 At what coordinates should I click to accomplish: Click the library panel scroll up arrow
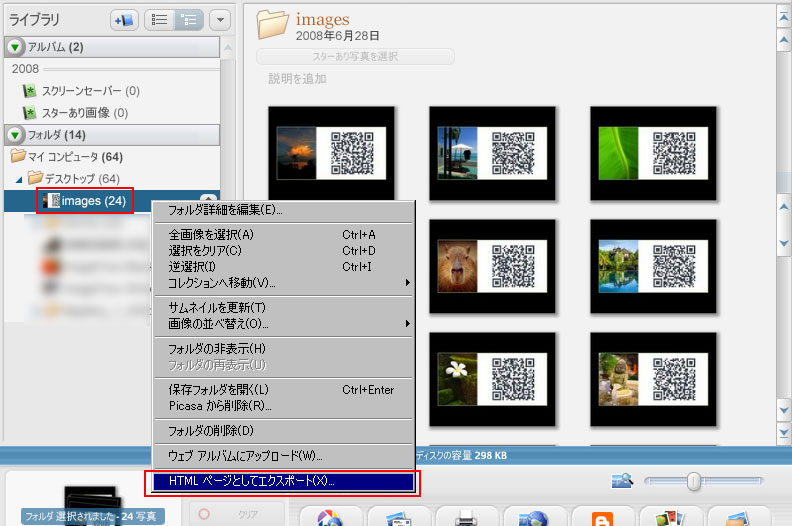(x=228, y=49)
